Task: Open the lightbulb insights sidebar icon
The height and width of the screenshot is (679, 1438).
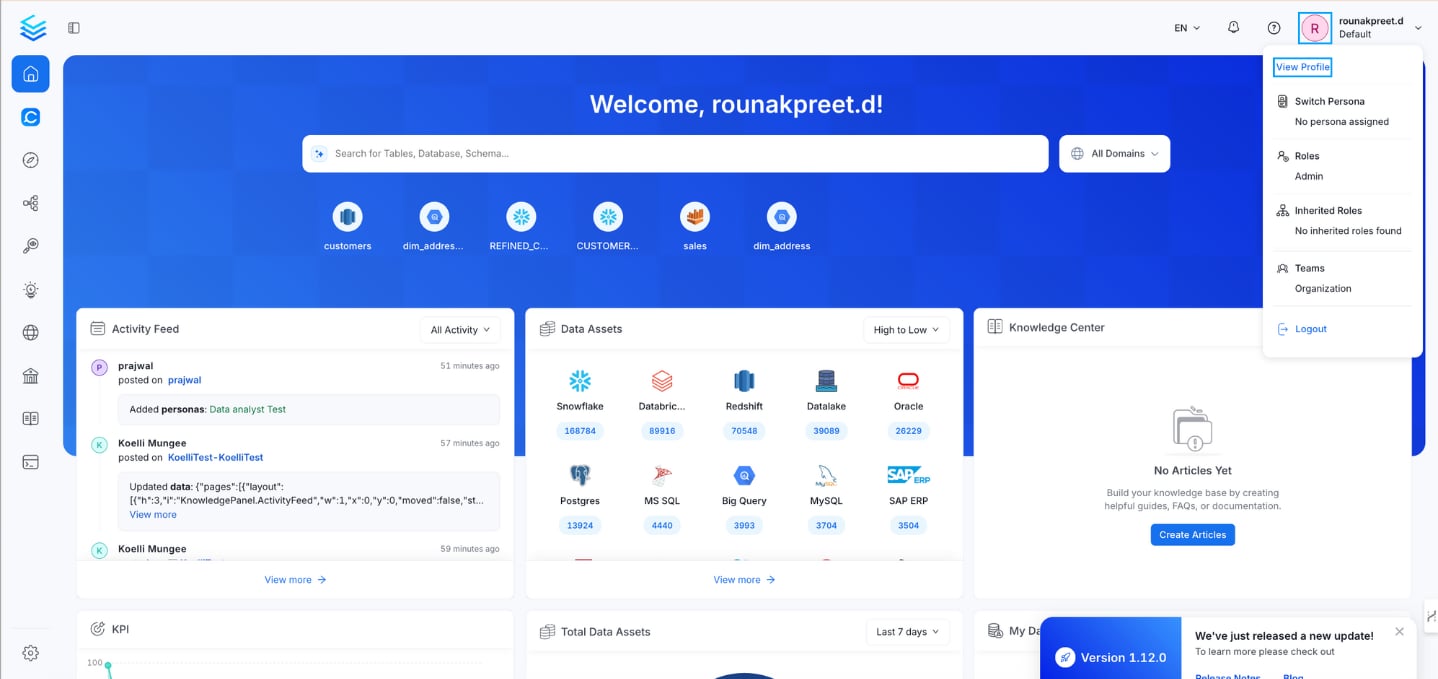Action: point(30,290)
